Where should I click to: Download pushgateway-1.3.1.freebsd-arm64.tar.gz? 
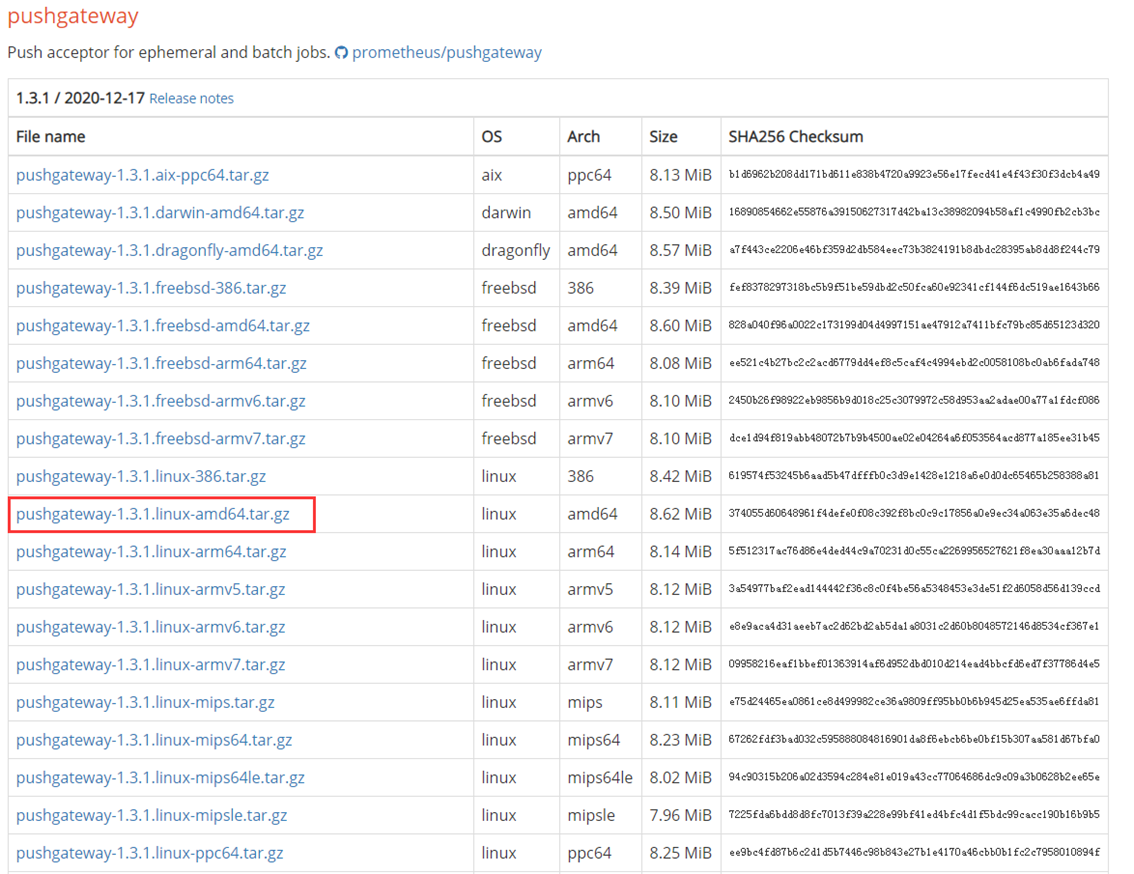tap(161, 363)
